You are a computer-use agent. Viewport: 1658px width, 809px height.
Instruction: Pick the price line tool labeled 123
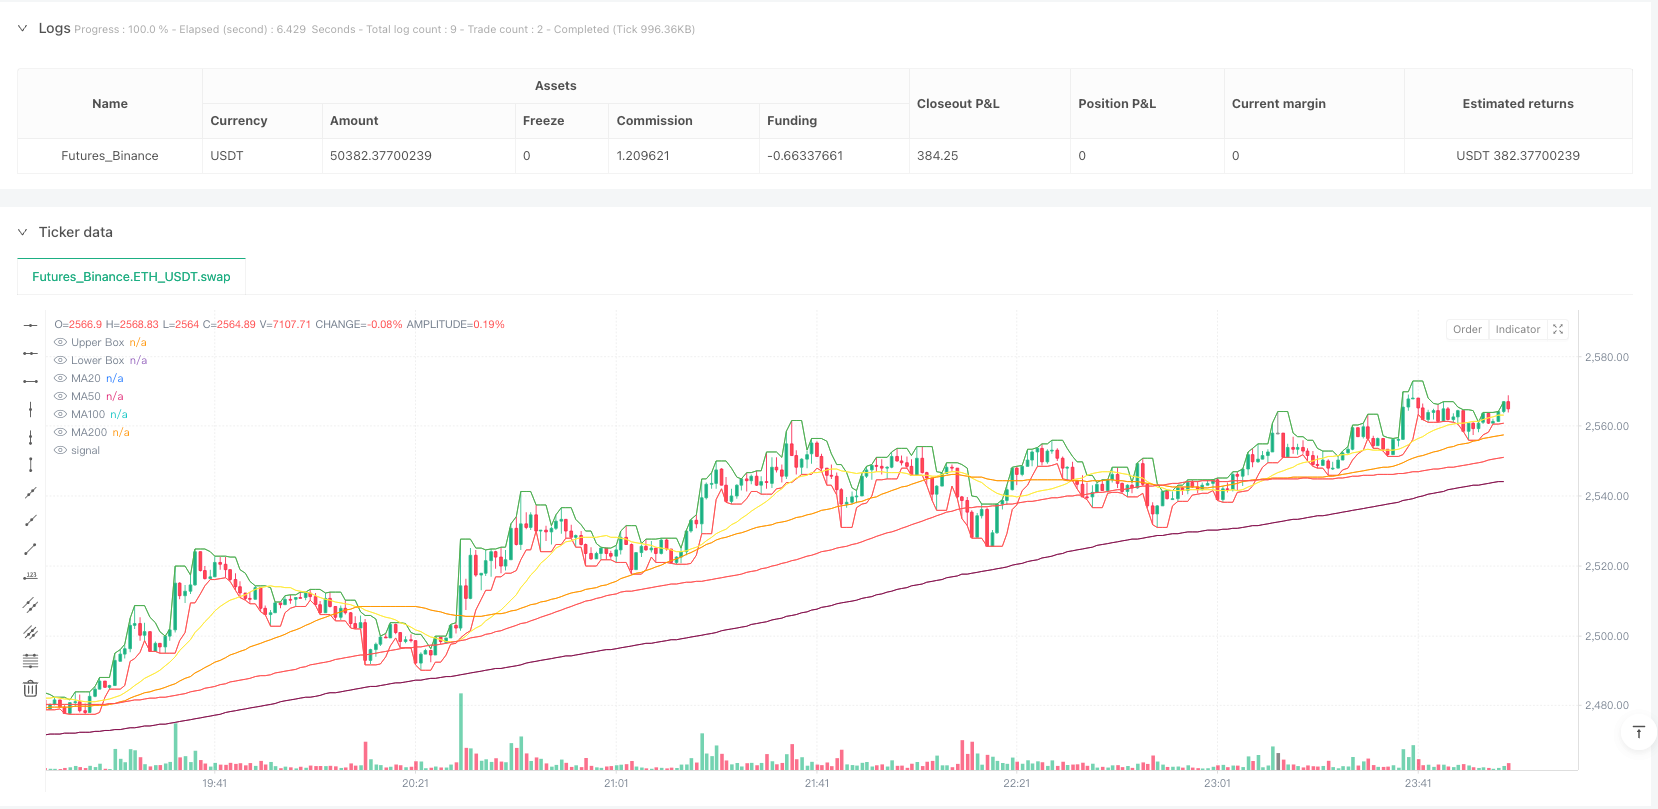point(31,577)
